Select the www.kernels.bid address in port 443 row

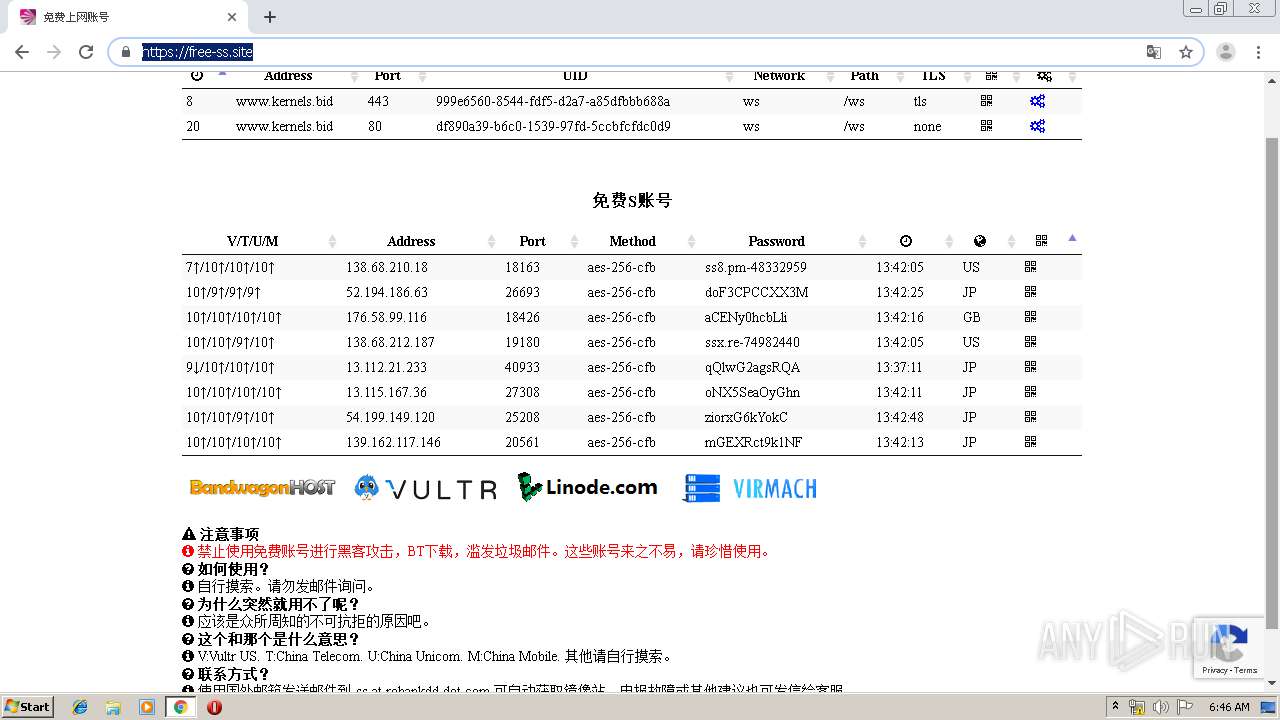tap(284, 101)
